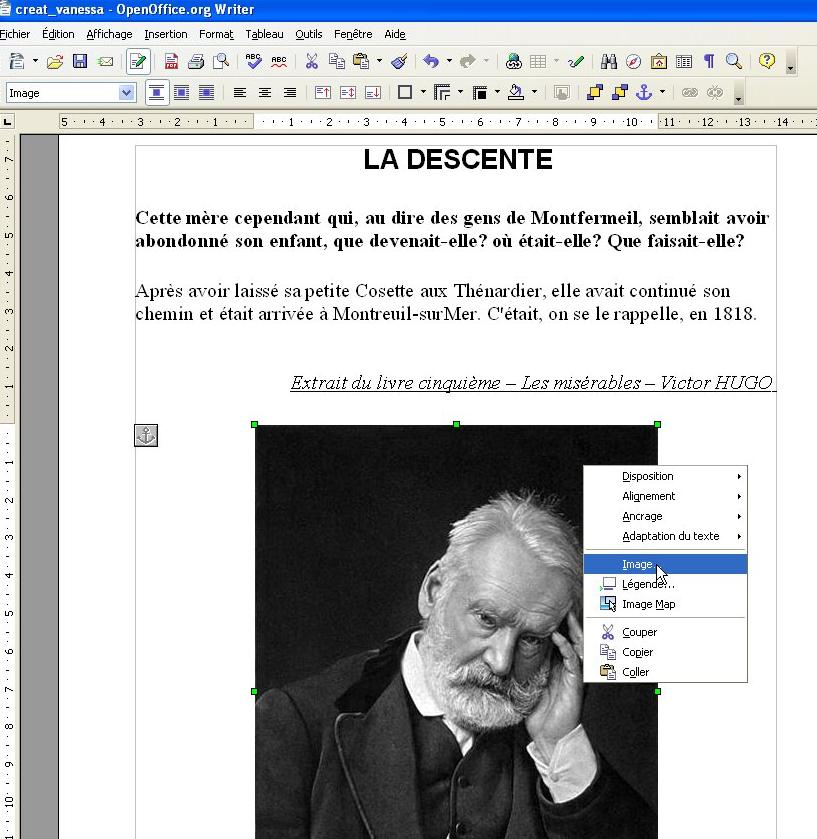Open the Insertion menu

pos(166,34)
